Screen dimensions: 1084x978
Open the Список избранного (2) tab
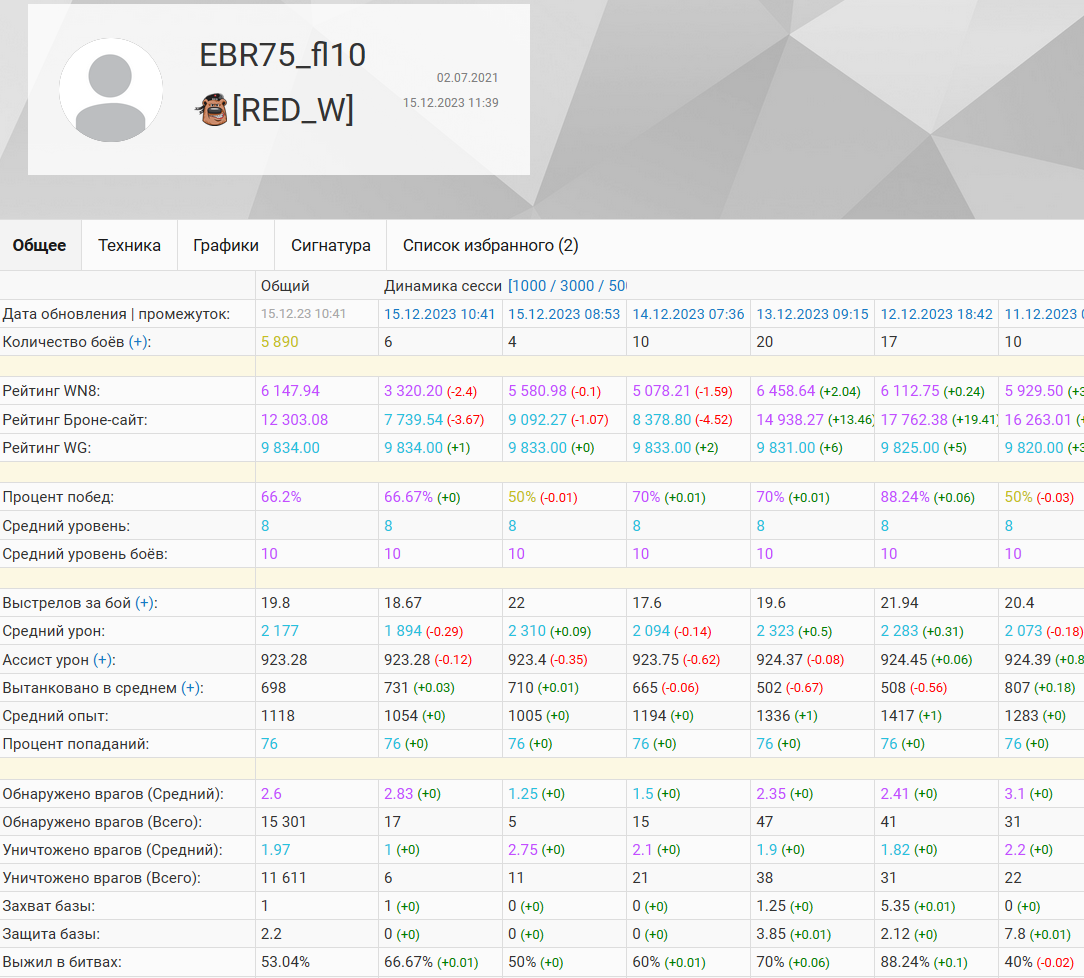coord(490,245)
